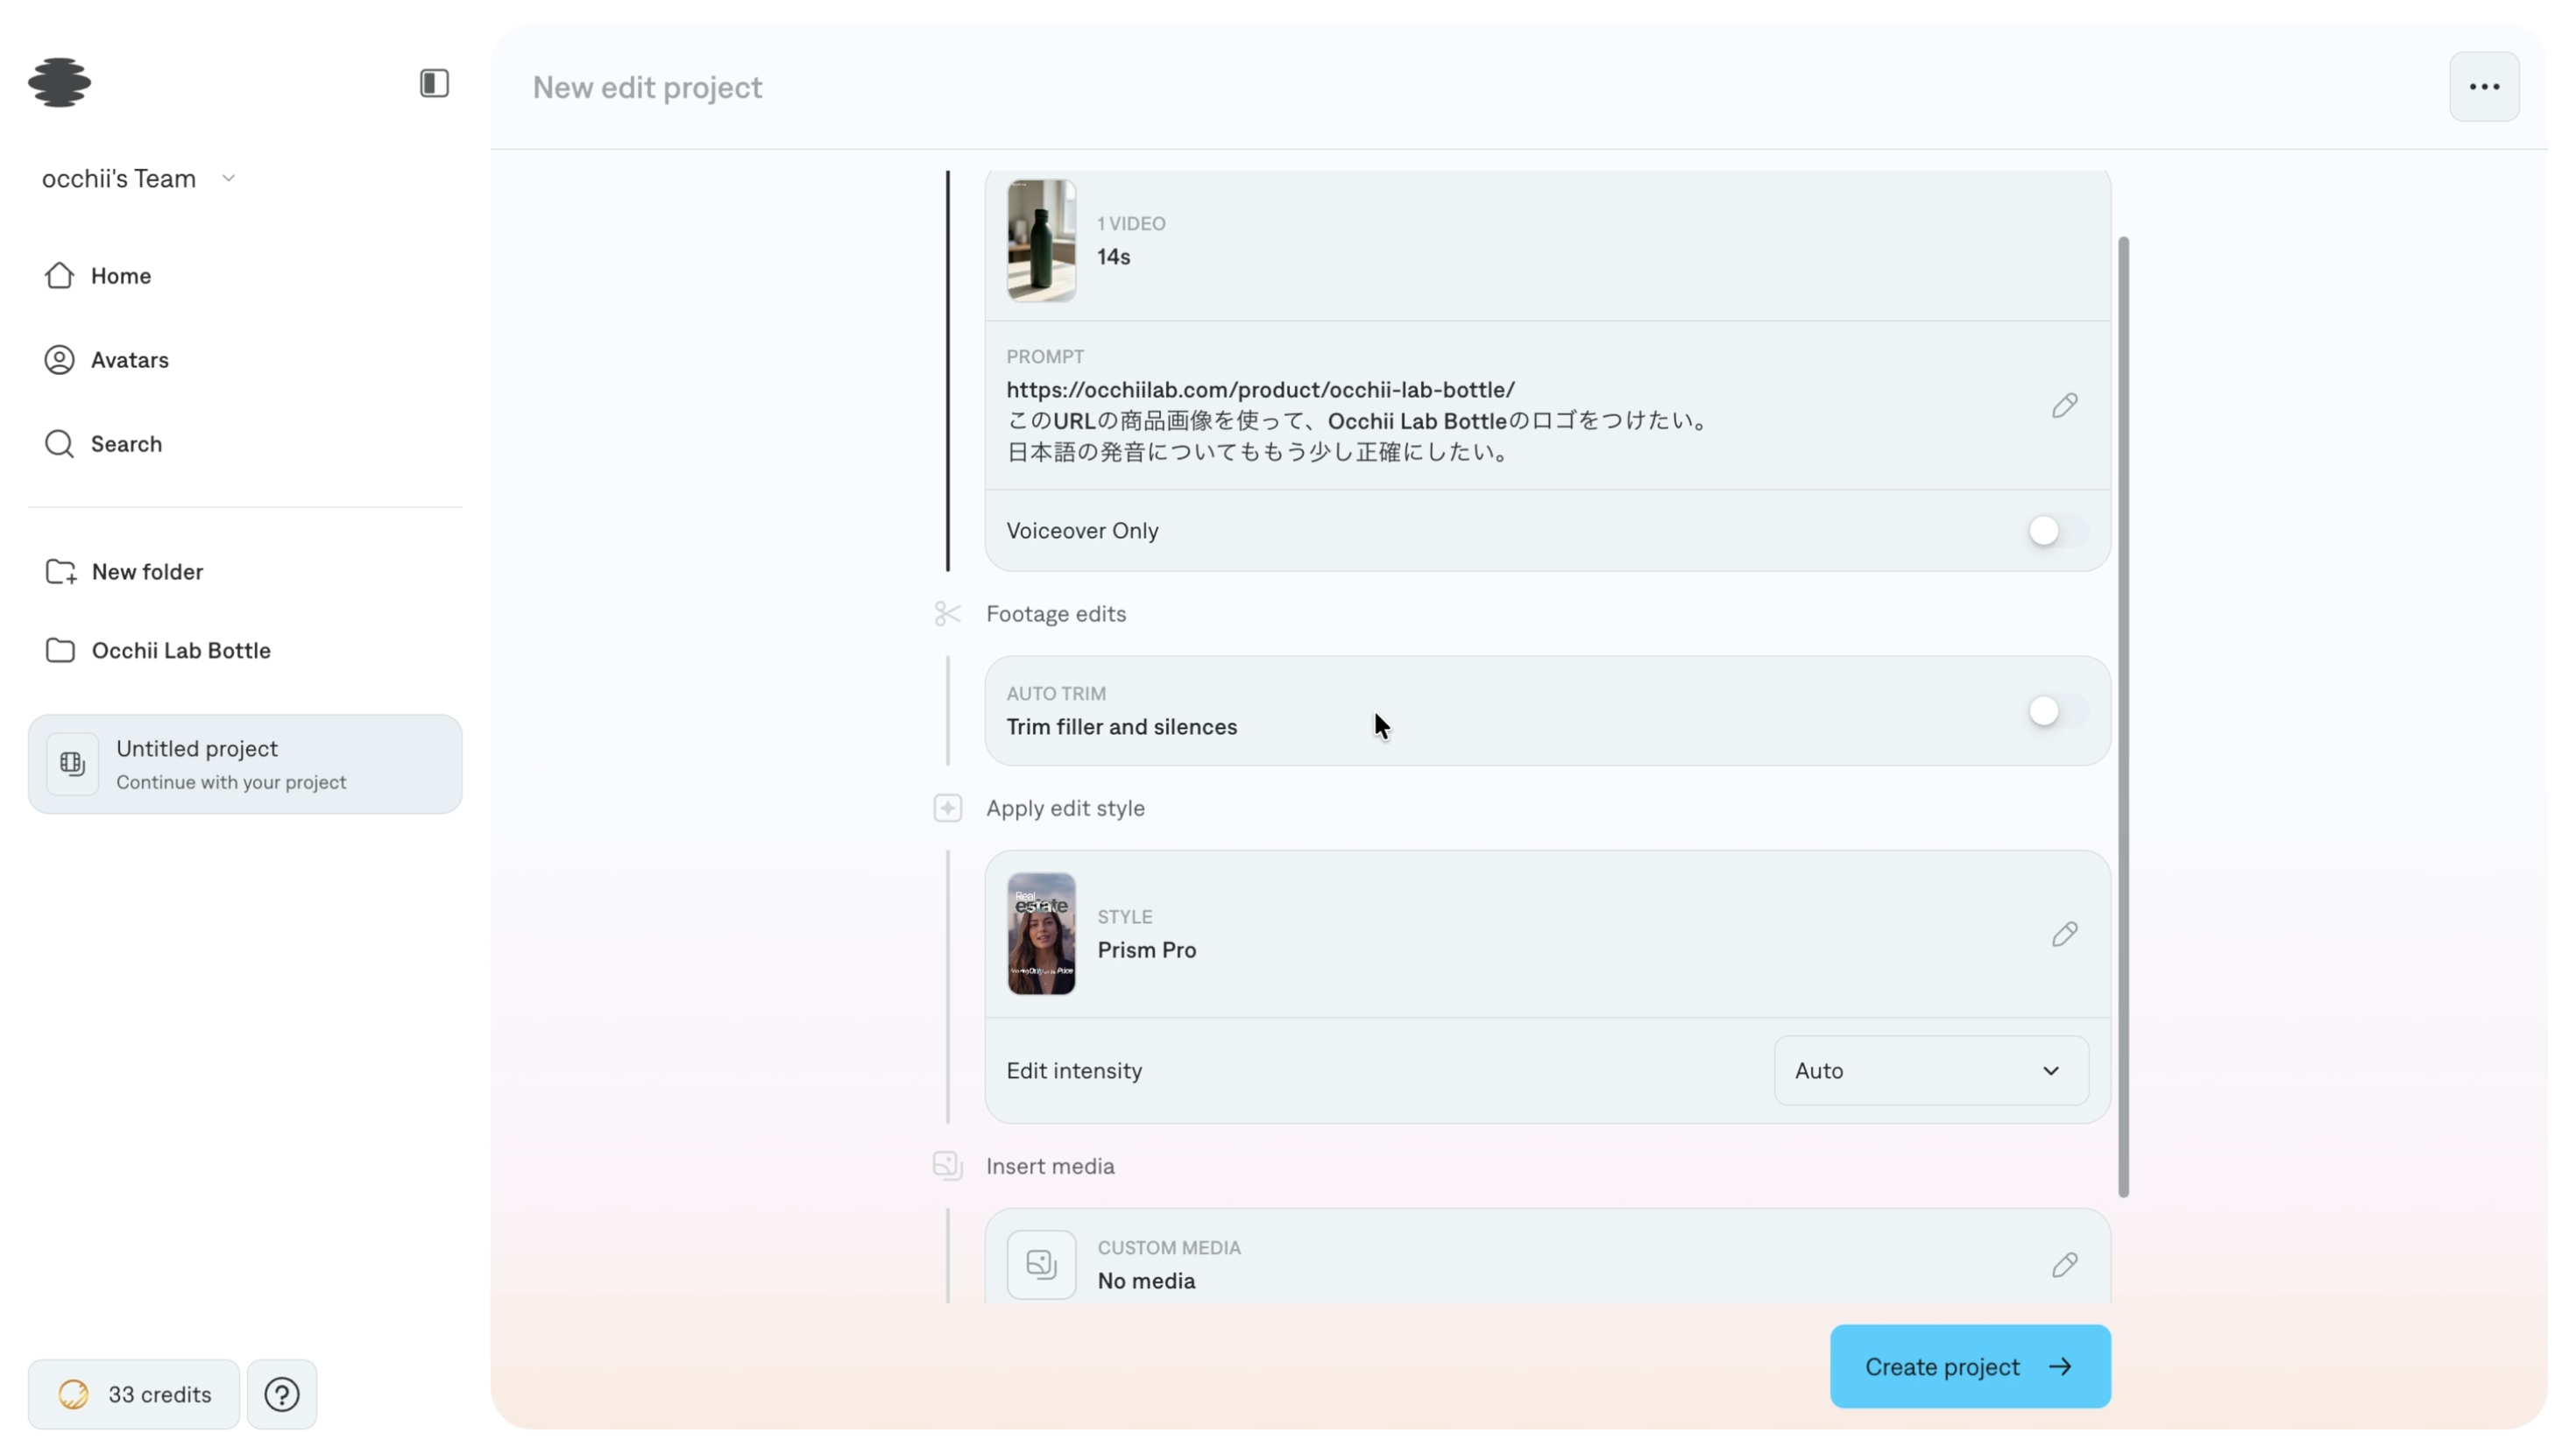Image resolution: width=2576 pixels, height=1454 pixels.
Task: Click the vertical scrollbar of the form
Action: [x=2123, y=716]
